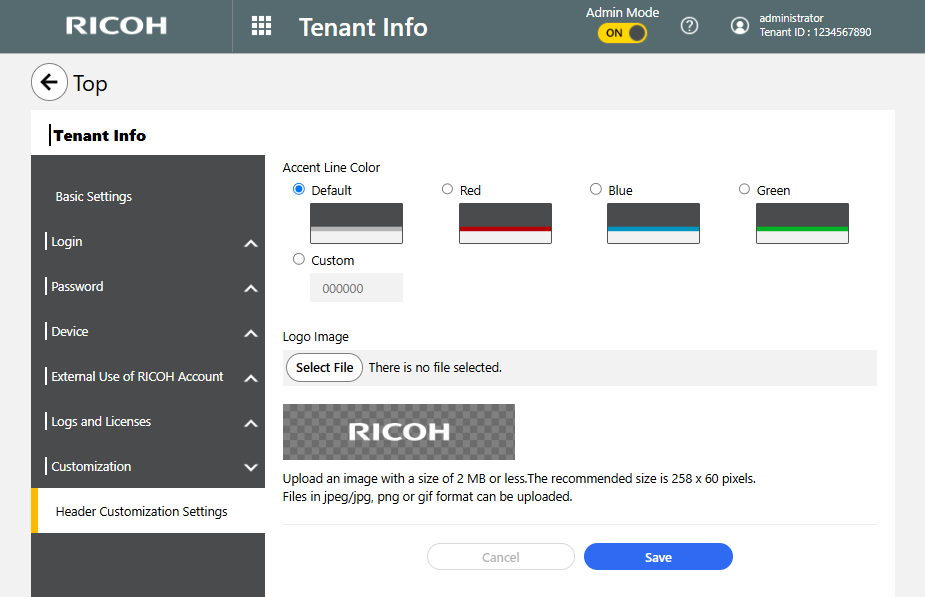Select the Green accent line radio button
This screenshot has height=597, width=925.
click(744, 189)
